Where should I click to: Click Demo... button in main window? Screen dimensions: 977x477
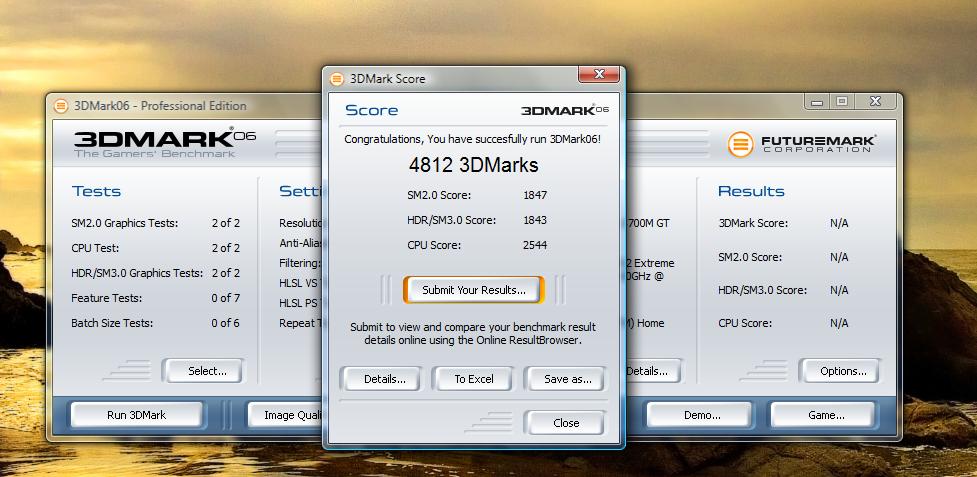(x=699, y=415)
